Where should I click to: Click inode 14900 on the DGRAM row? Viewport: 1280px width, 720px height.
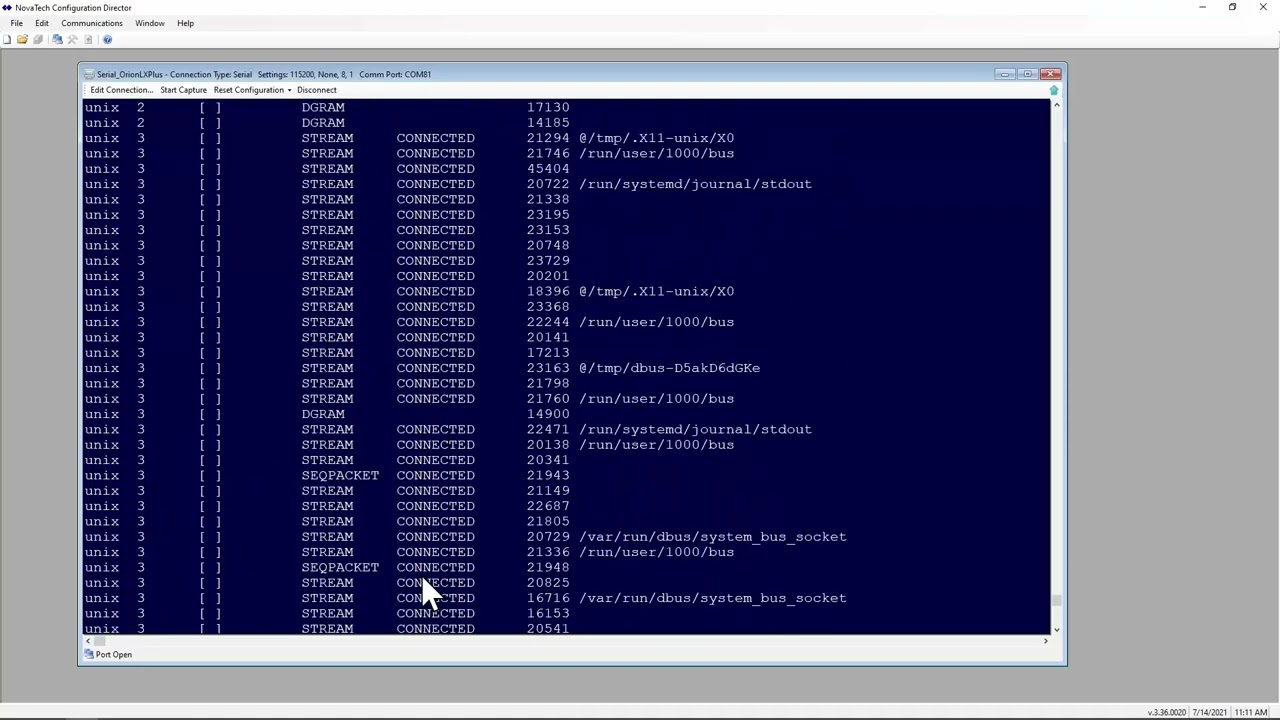click(x=548, y=414)
